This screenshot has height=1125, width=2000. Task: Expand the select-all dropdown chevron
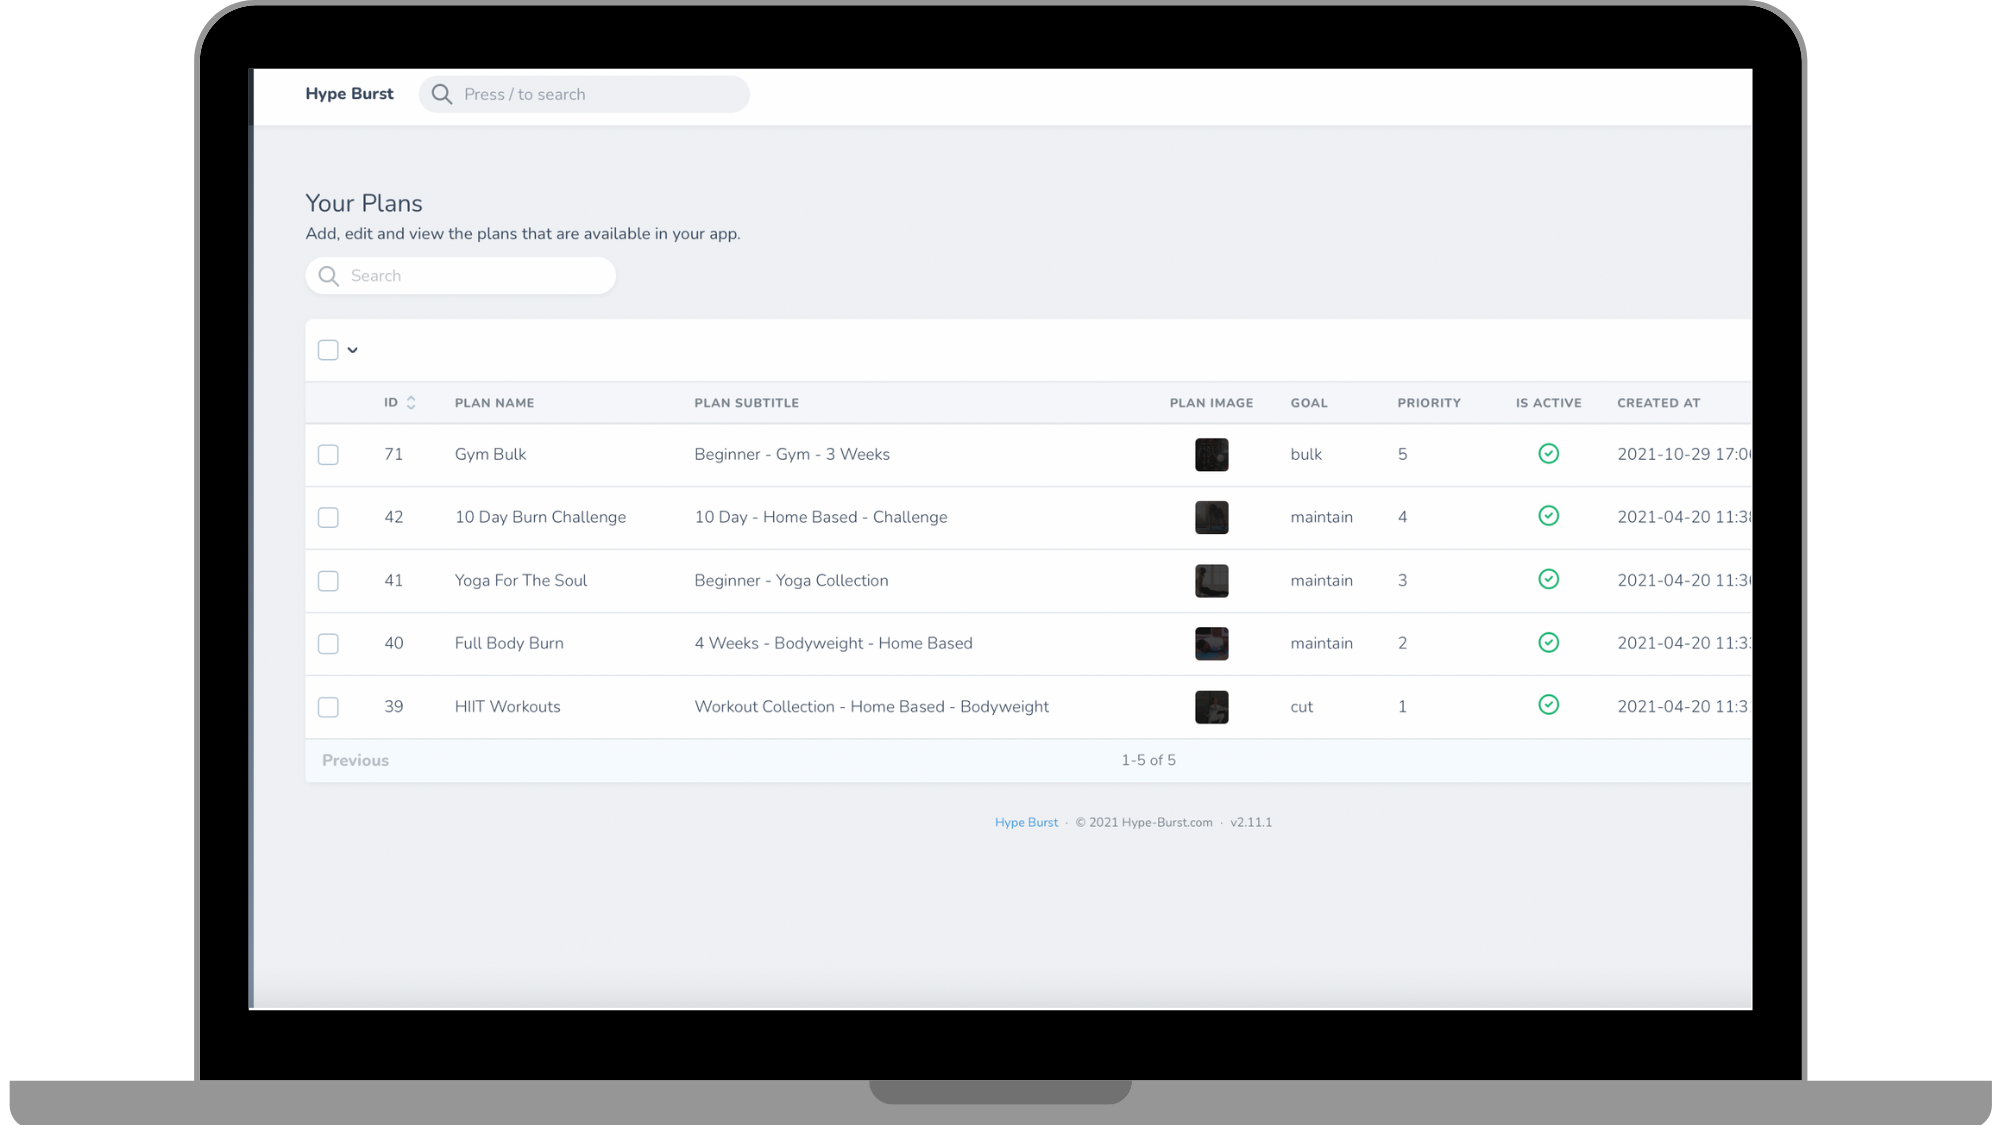[353, 351]
